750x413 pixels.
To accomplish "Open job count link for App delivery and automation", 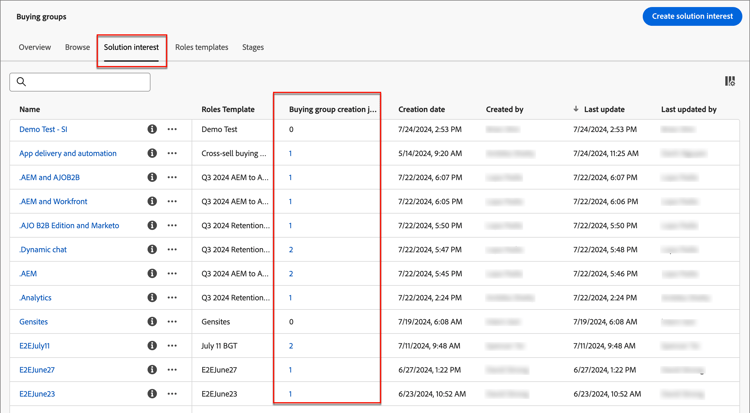I will [x=290, y=153].
